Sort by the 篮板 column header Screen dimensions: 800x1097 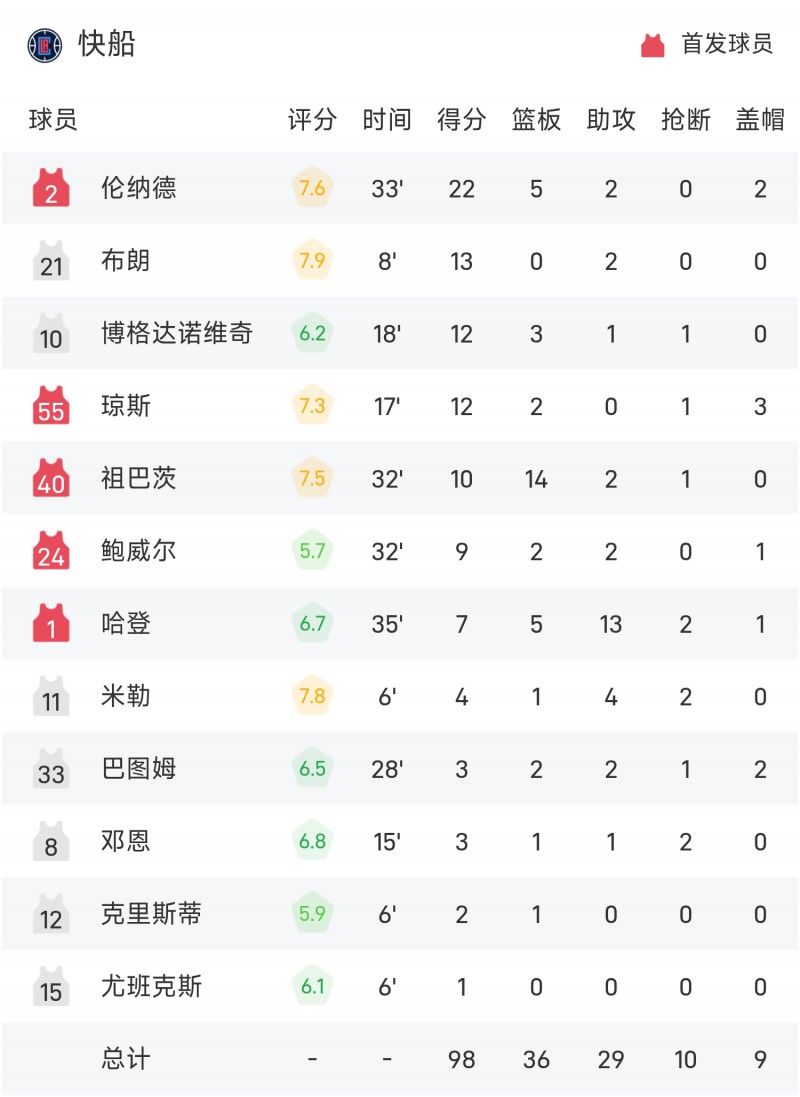click(x=536, y=119)
